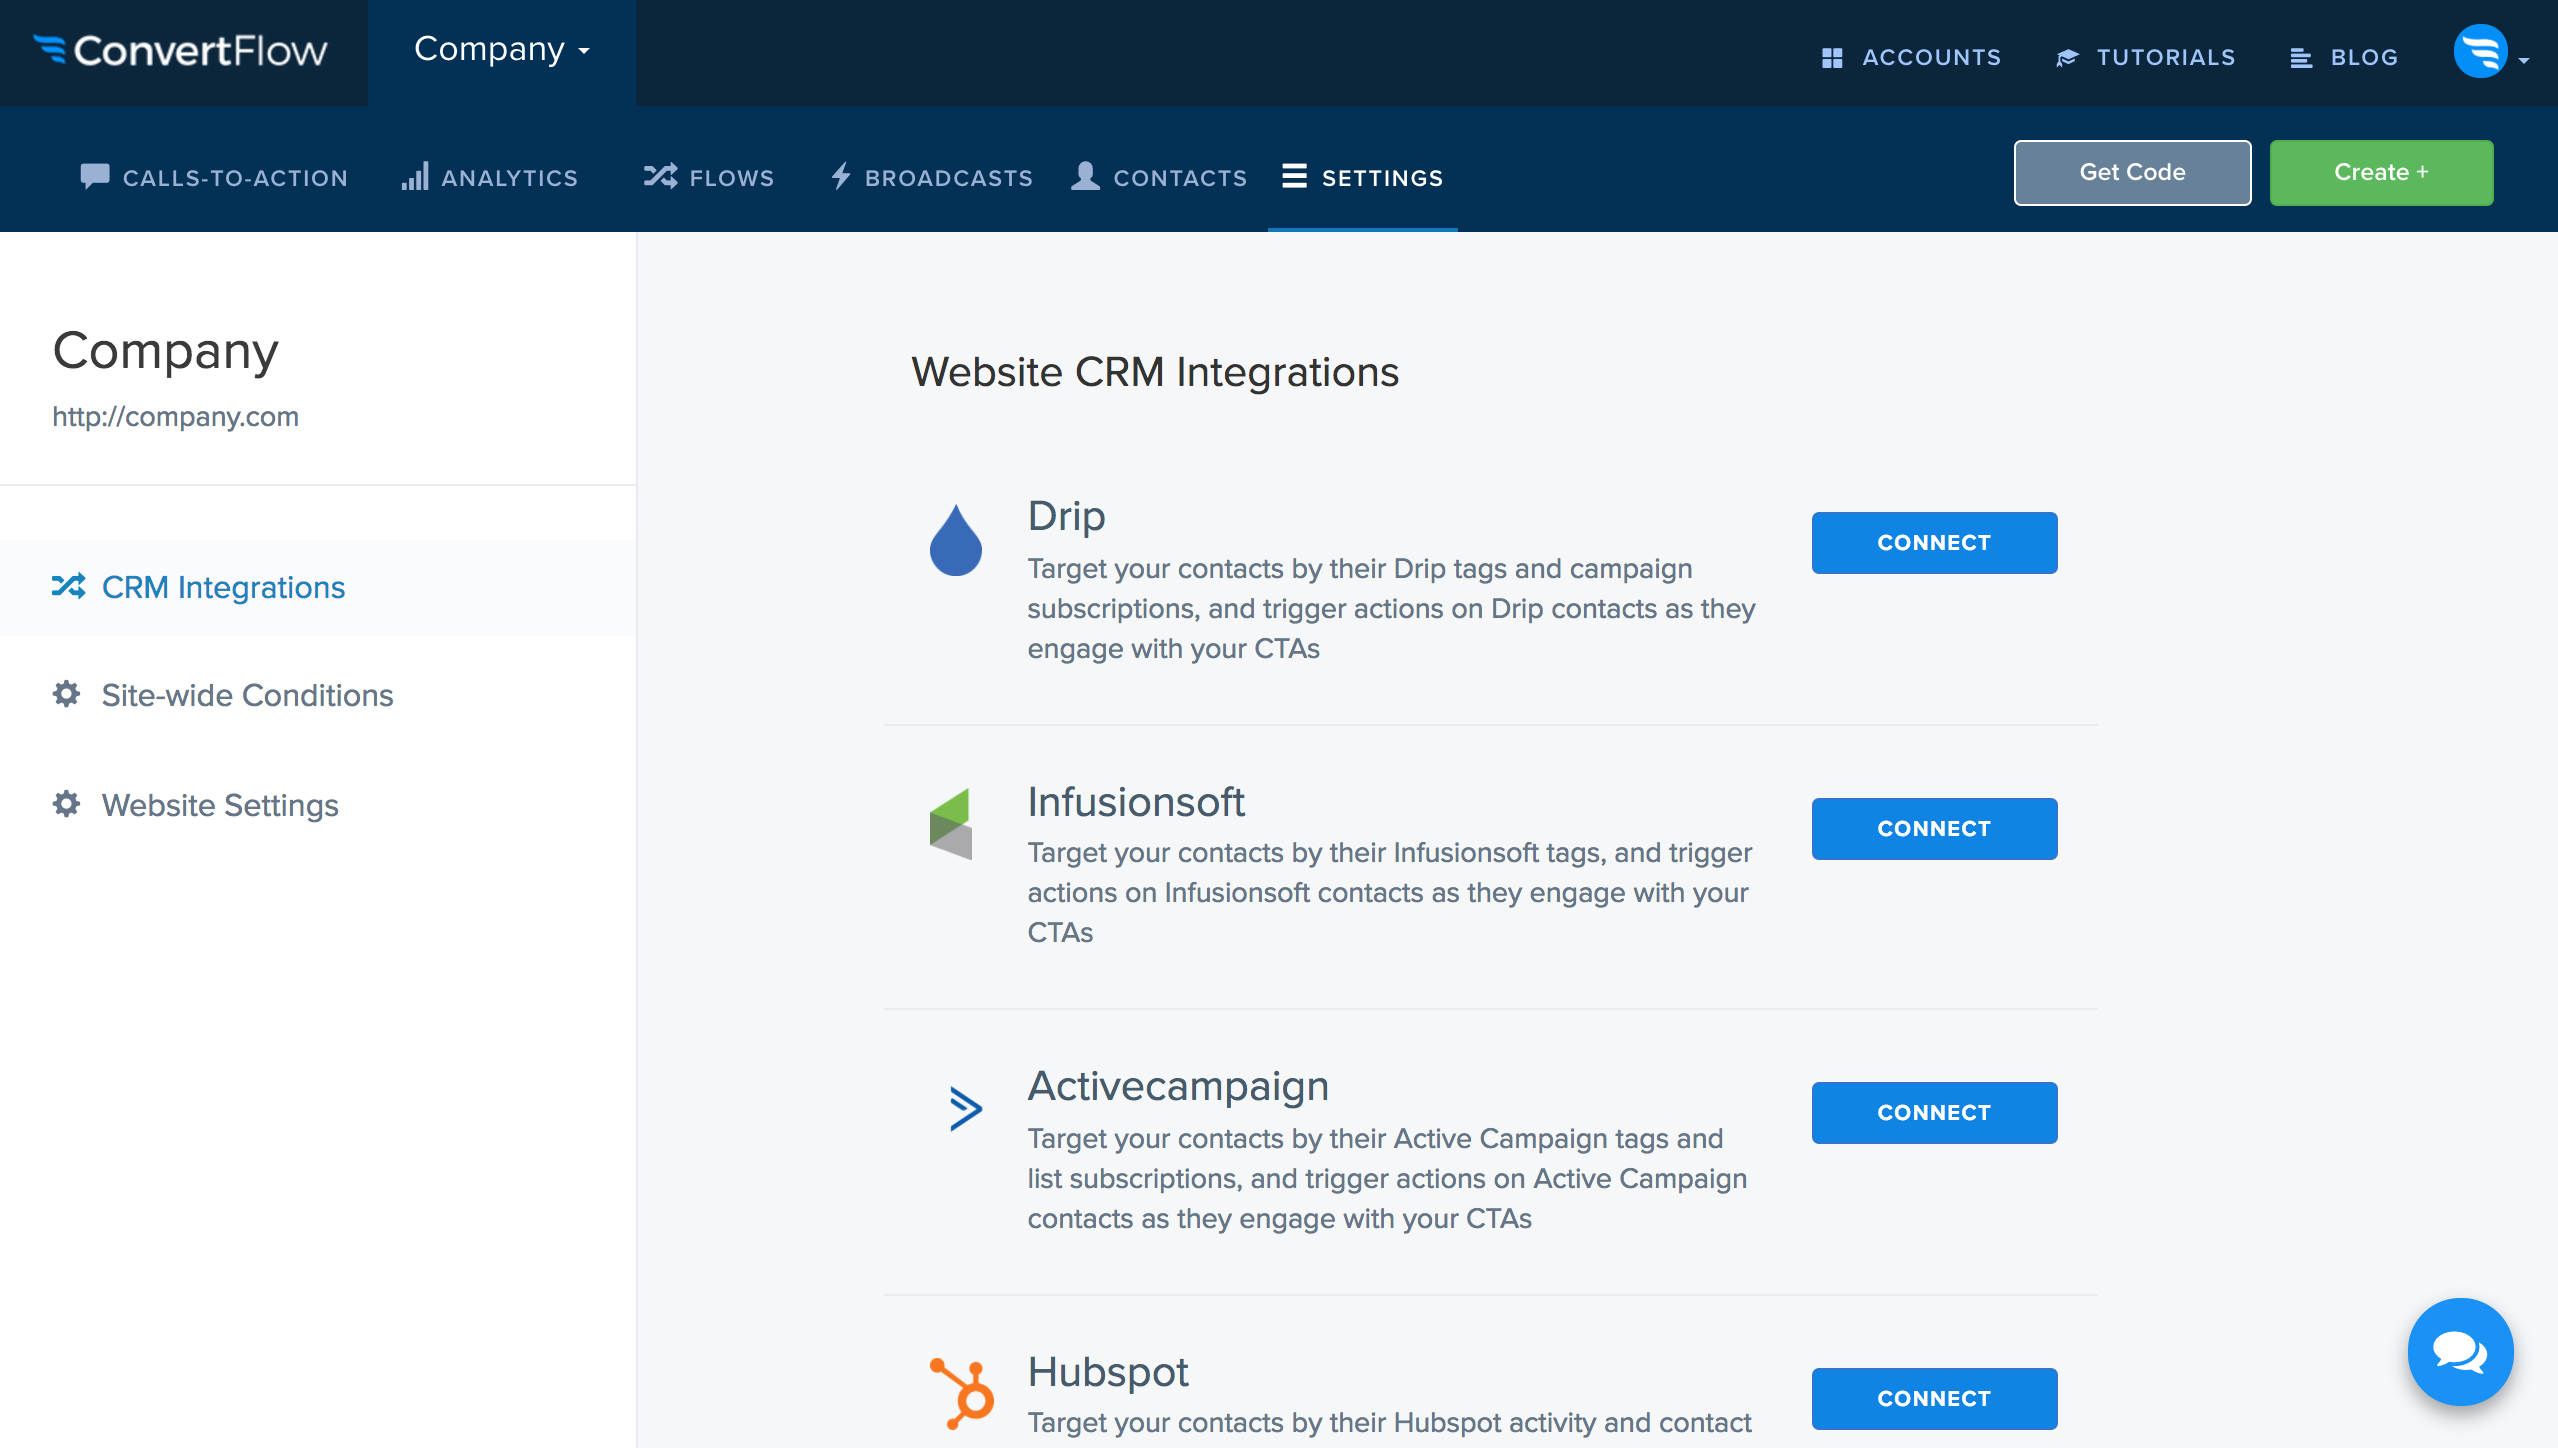The height and width of the screenshot is (1448, 2558).
Task: Click the Website Settings gear icon
Action: (x=66, y=804)
